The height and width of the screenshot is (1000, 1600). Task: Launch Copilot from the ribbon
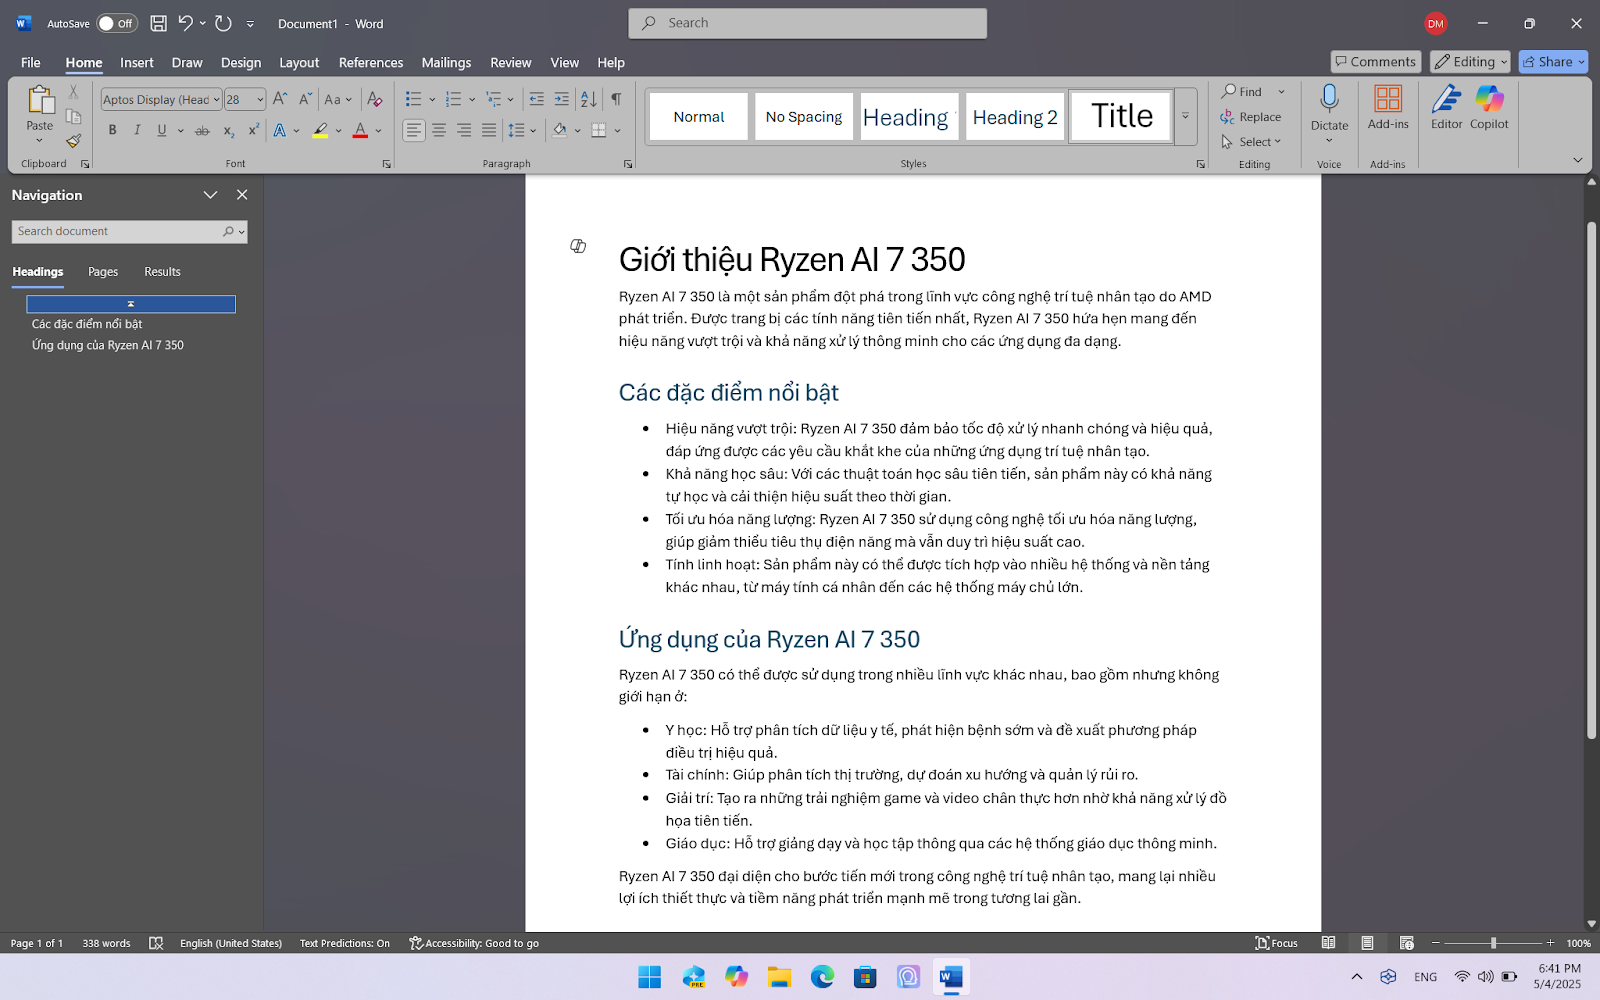(x=1489, y=108)
